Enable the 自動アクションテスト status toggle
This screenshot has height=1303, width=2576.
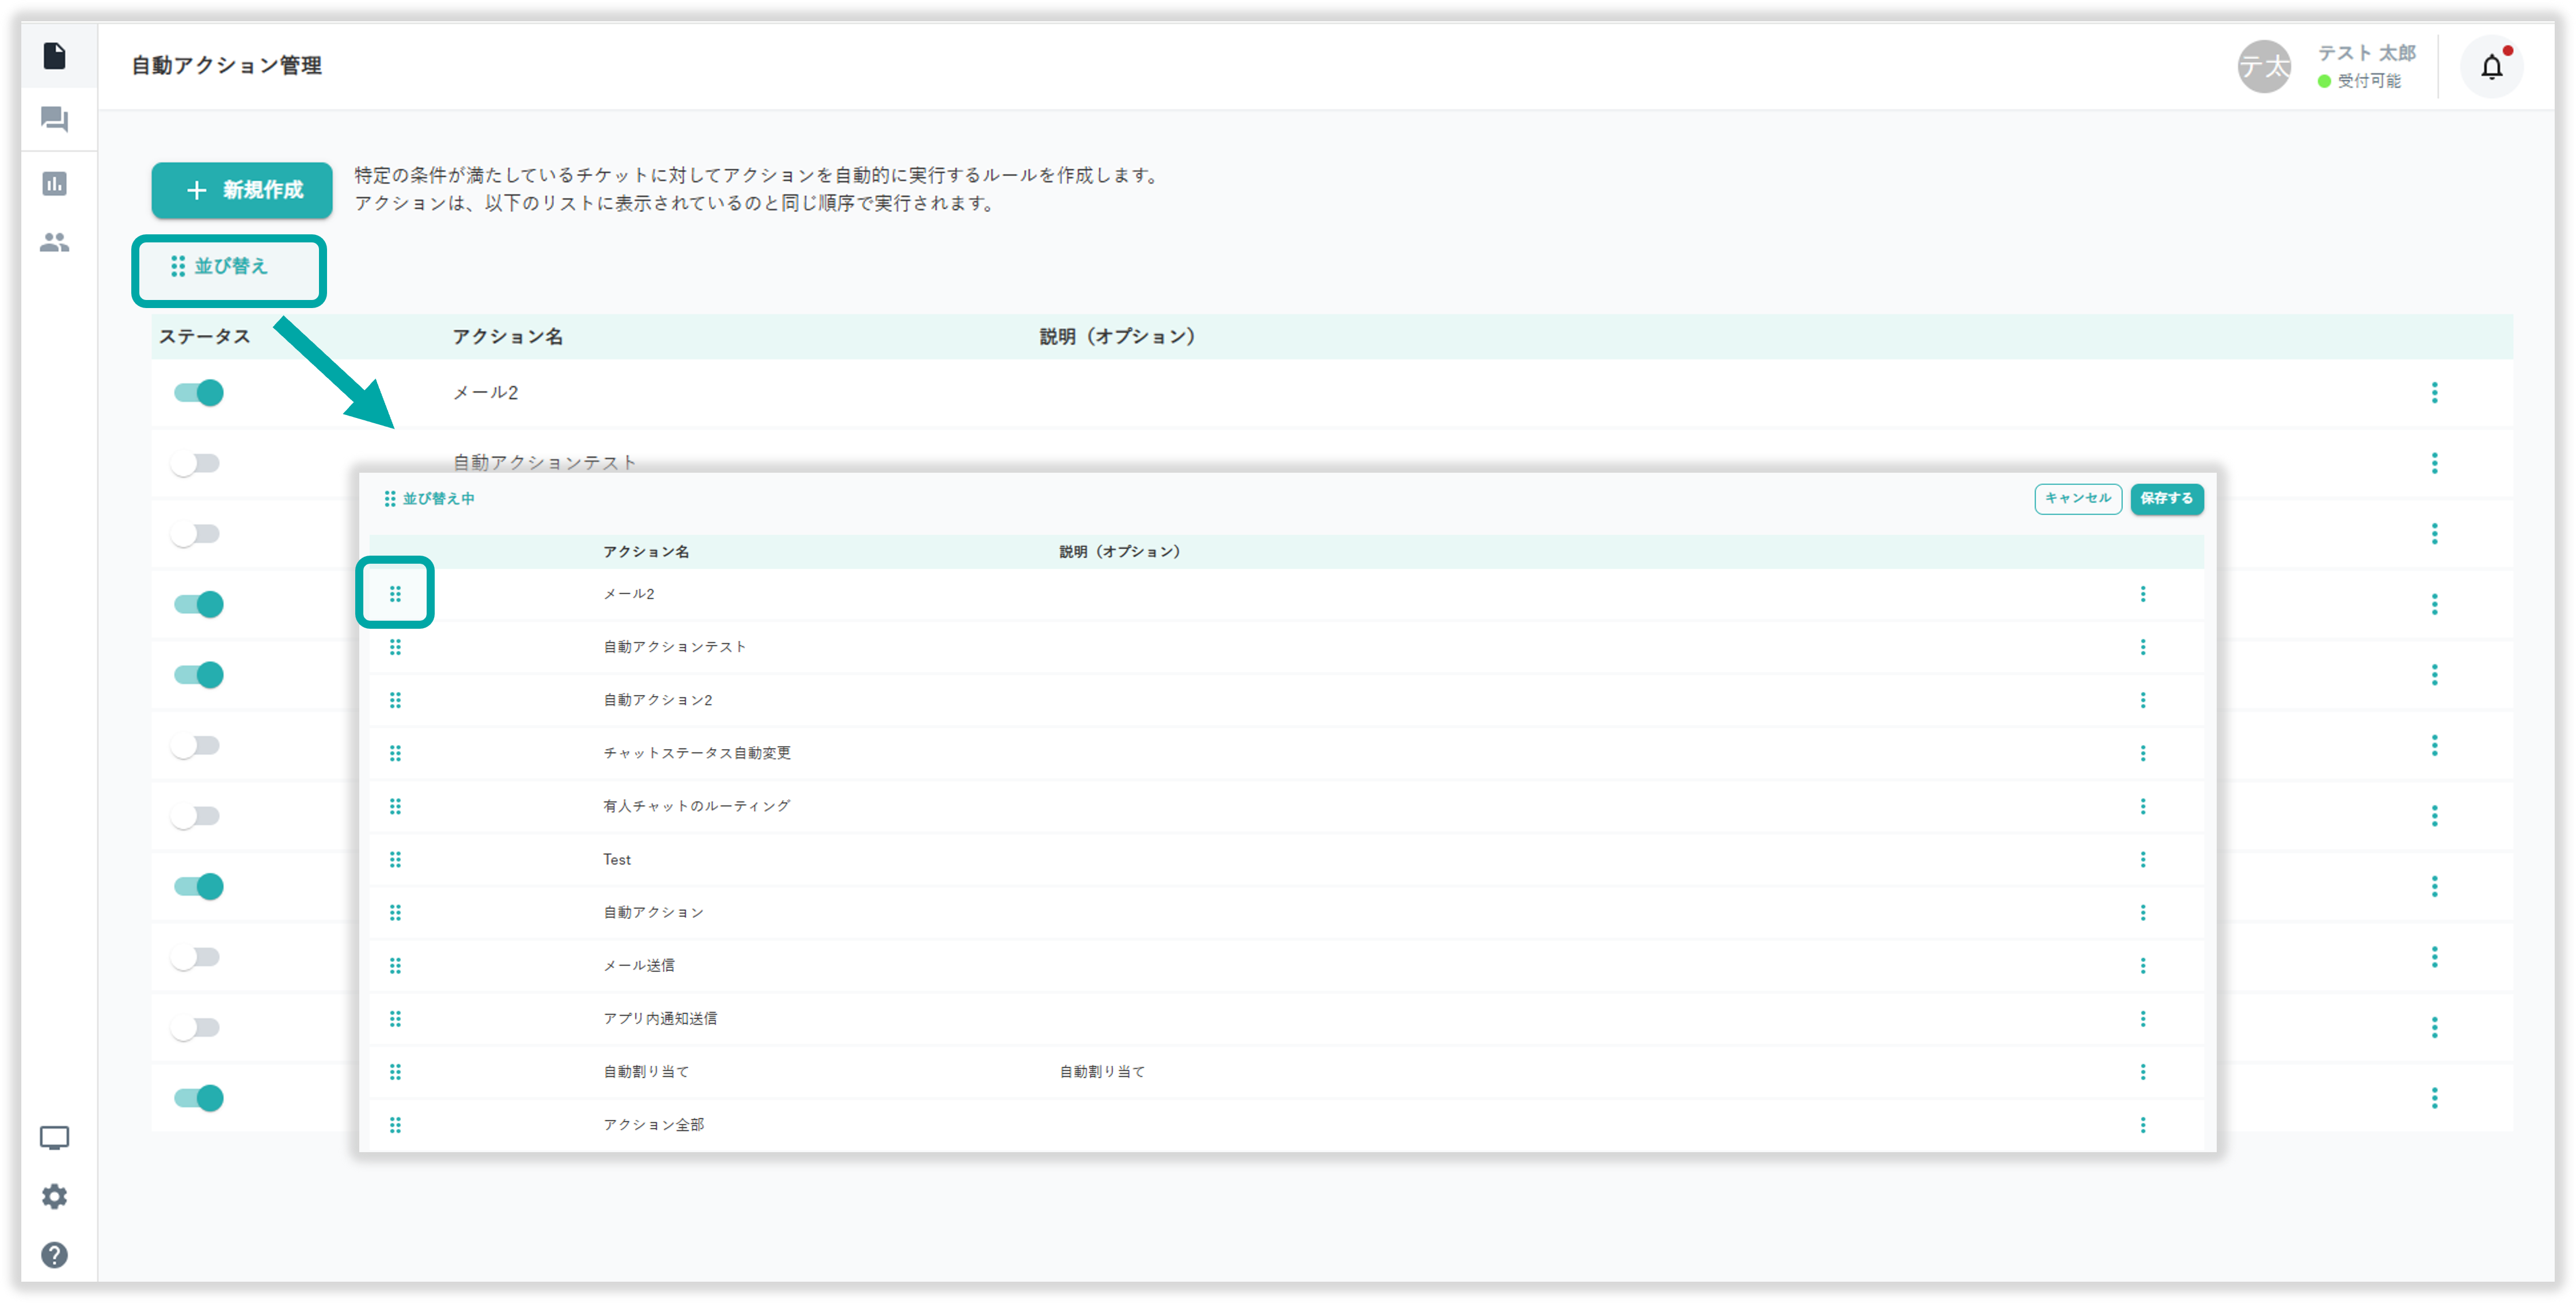click(x=195, y=463)
